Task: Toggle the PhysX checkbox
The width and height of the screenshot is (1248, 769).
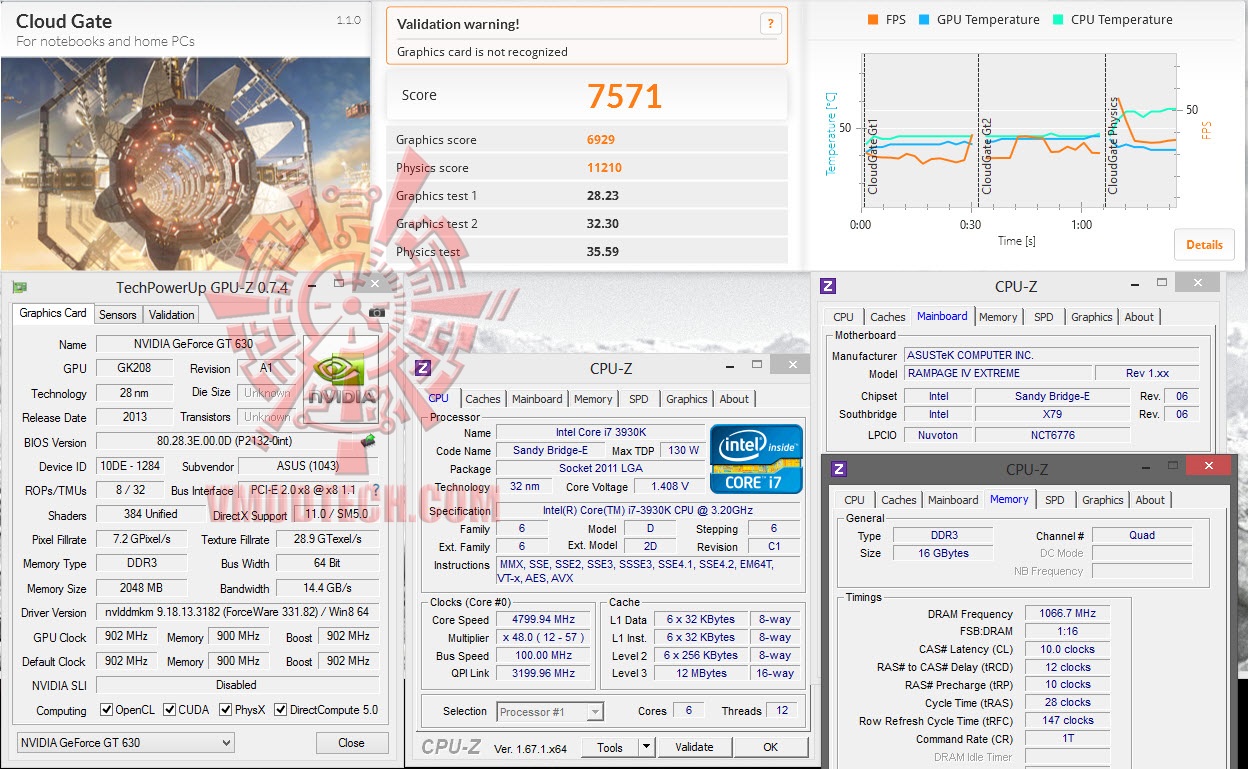Action: tap(228, 710)
